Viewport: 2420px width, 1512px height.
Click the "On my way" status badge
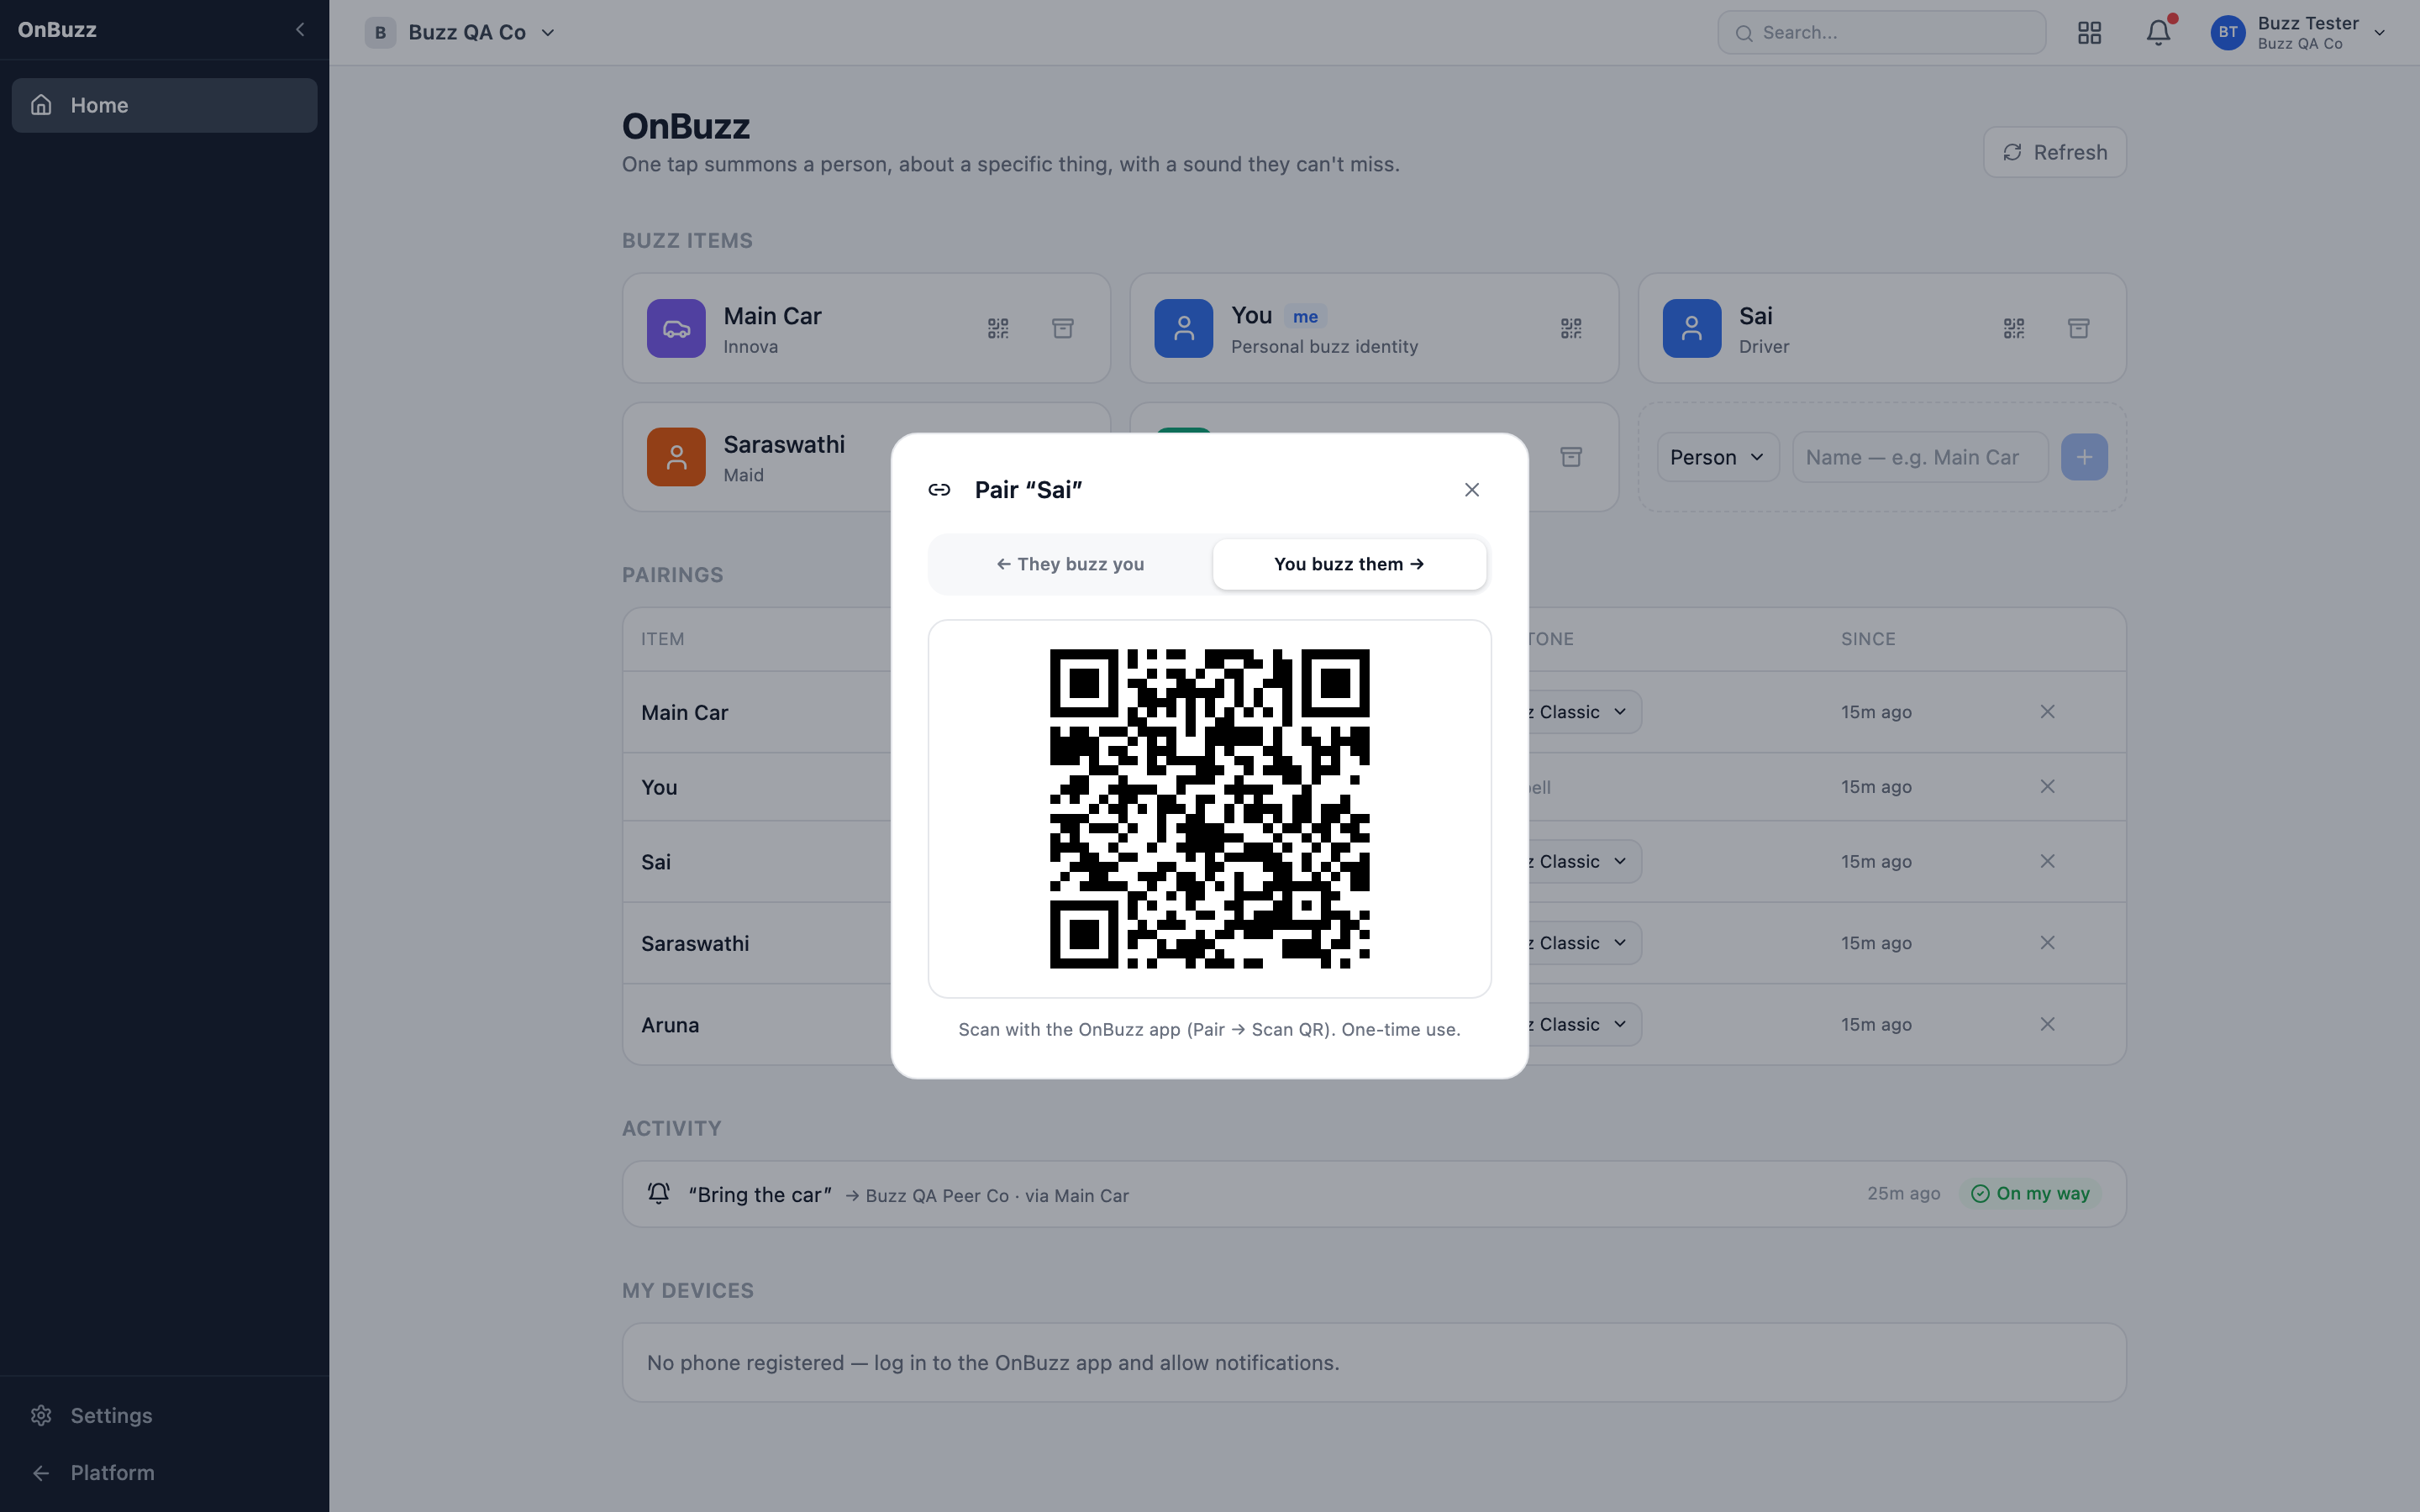2029,1193
